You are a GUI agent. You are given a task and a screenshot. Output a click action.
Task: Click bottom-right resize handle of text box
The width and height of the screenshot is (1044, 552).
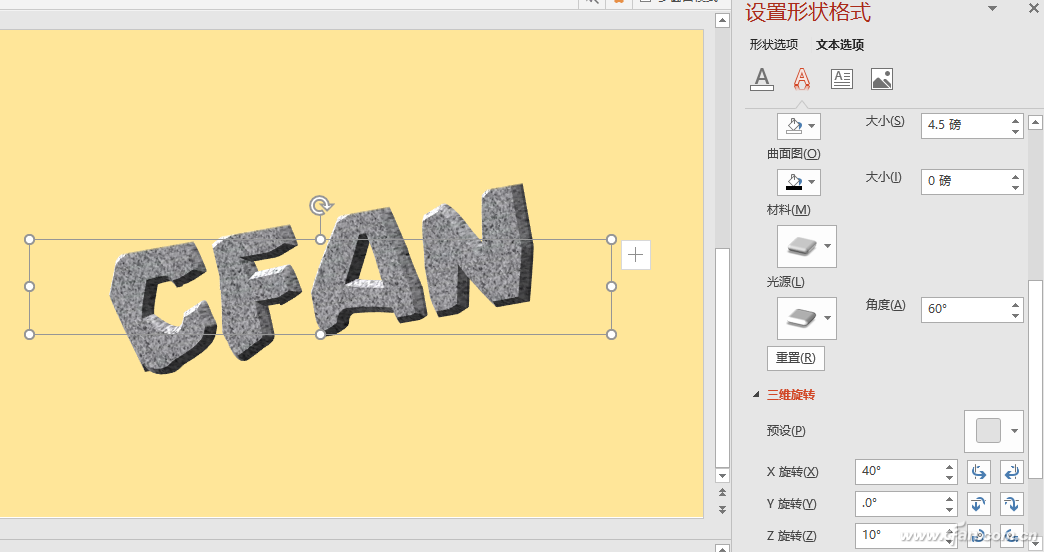point(611,334)
